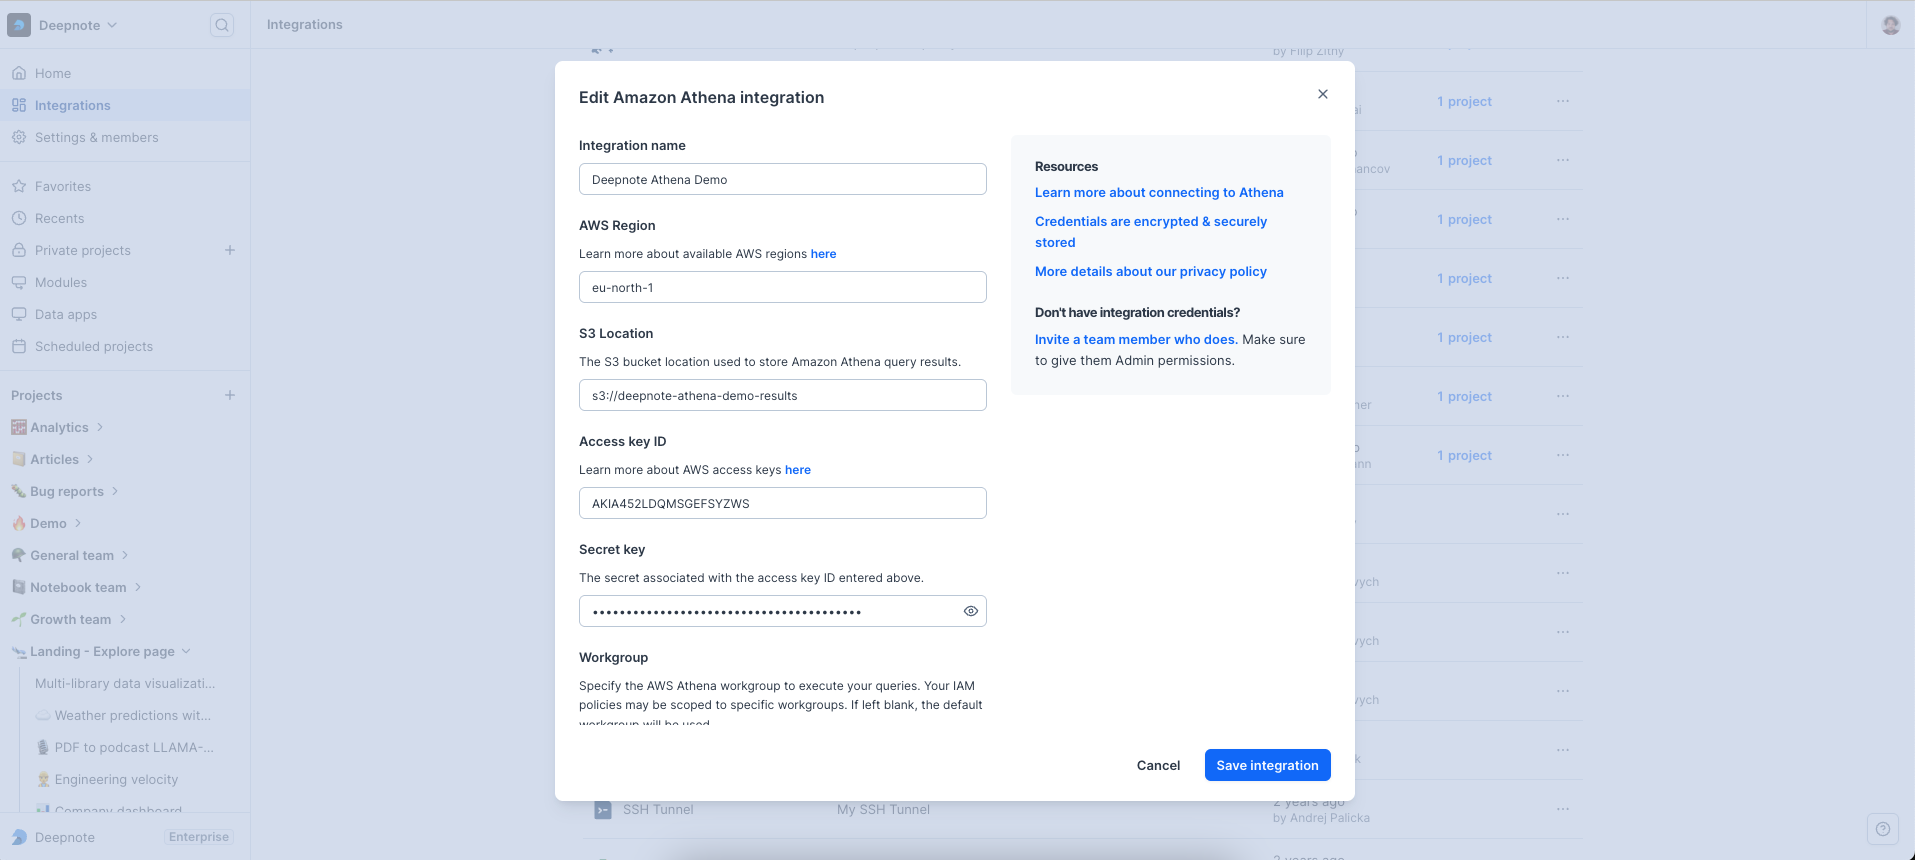Viewport: 1915px width, 860px height.
Task: Close the Edit Amazon Athena dialog
Action: click(x=1323, y=94)
